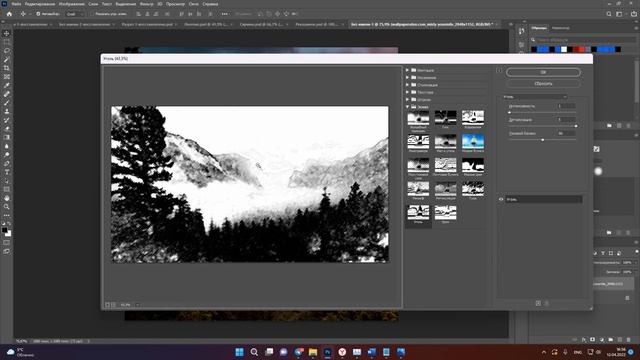The image size is (640, 360).
Task: Click the new effect layer icon
Action: coord(538,303)
